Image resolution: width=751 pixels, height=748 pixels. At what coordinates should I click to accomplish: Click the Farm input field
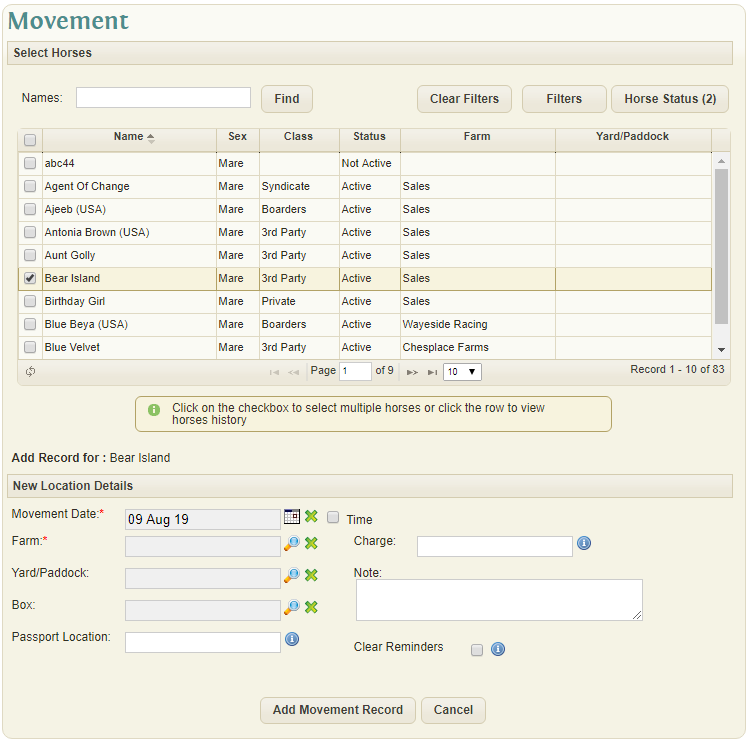pos(203,546)
